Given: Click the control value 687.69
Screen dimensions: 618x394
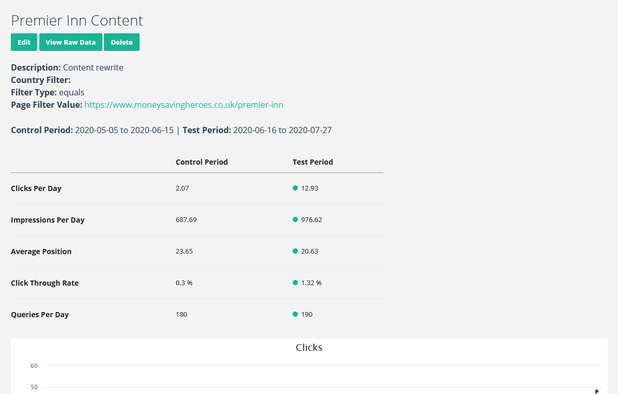Looking at the screenshot, I should (186, 220).
